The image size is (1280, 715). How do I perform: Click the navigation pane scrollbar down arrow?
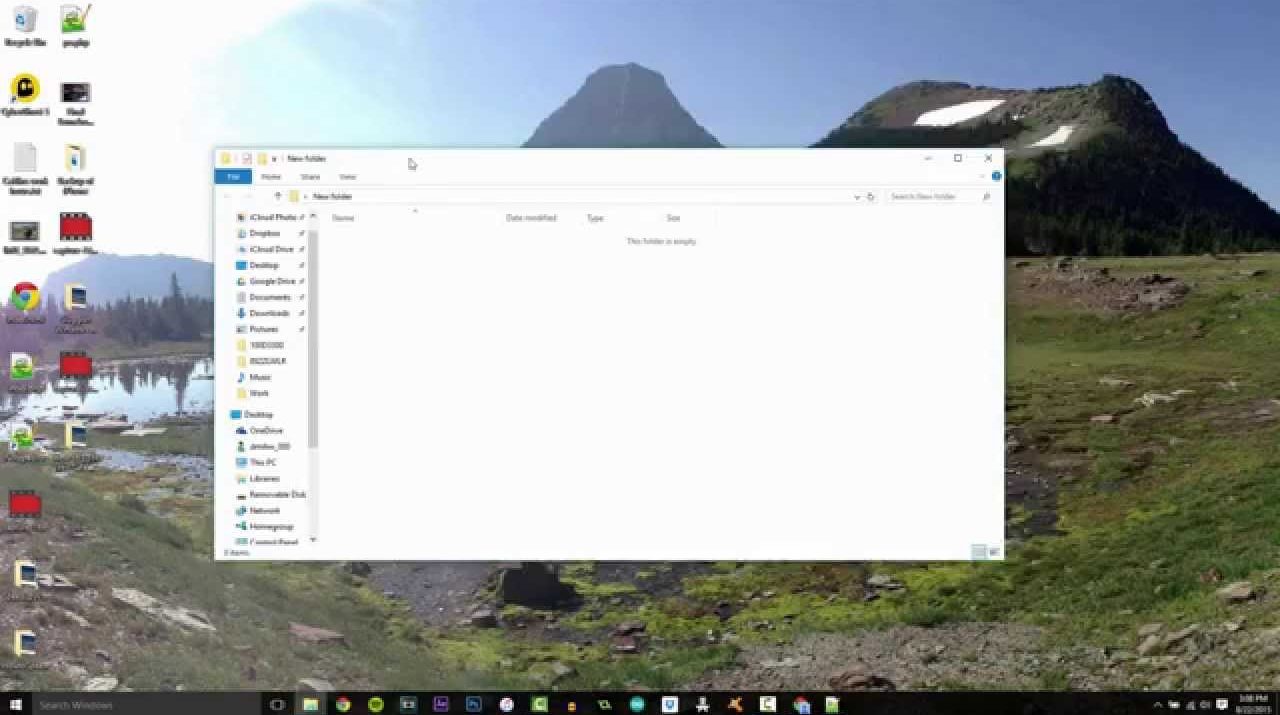point(313,540)
